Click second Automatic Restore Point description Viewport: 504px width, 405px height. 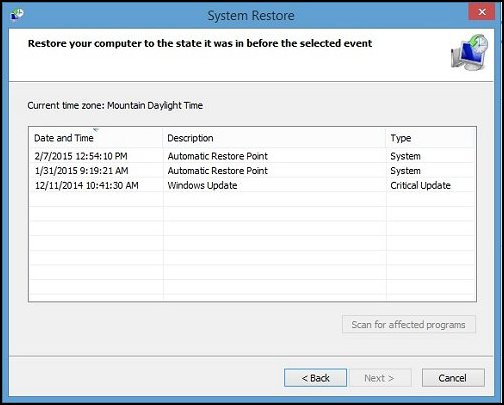tap(218, 171)
